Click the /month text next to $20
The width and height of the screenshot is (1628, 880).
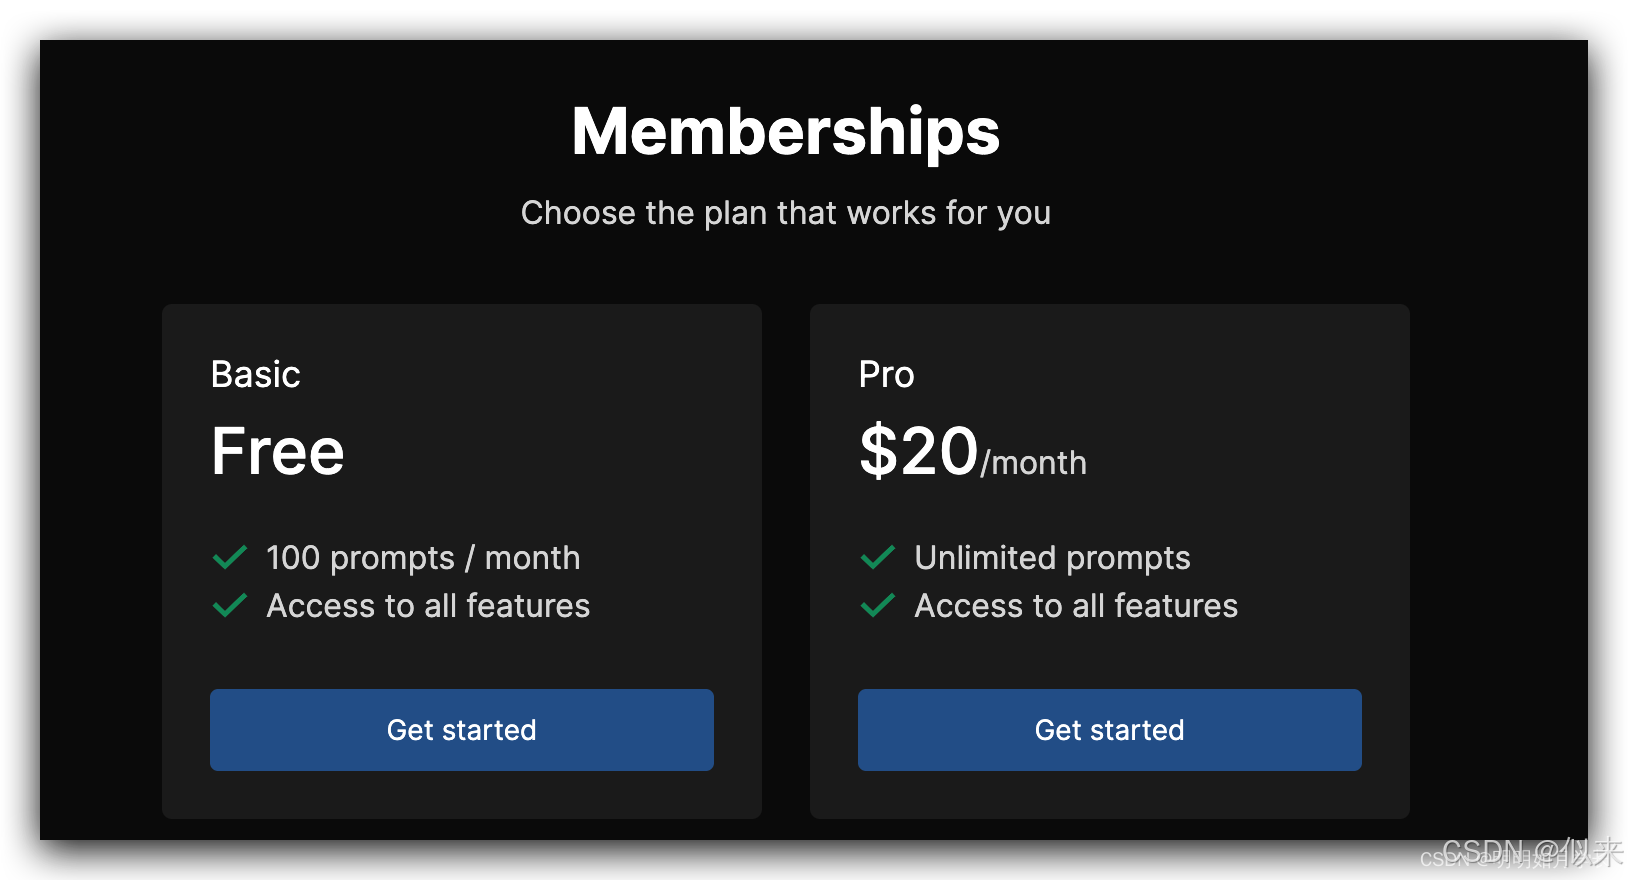[1034, 463]
